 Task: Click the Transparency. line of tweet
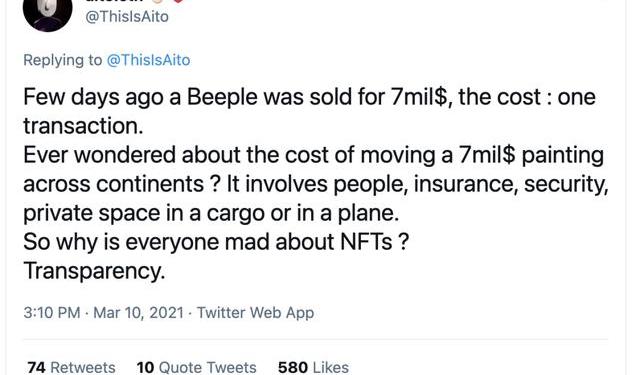point(94,271)
